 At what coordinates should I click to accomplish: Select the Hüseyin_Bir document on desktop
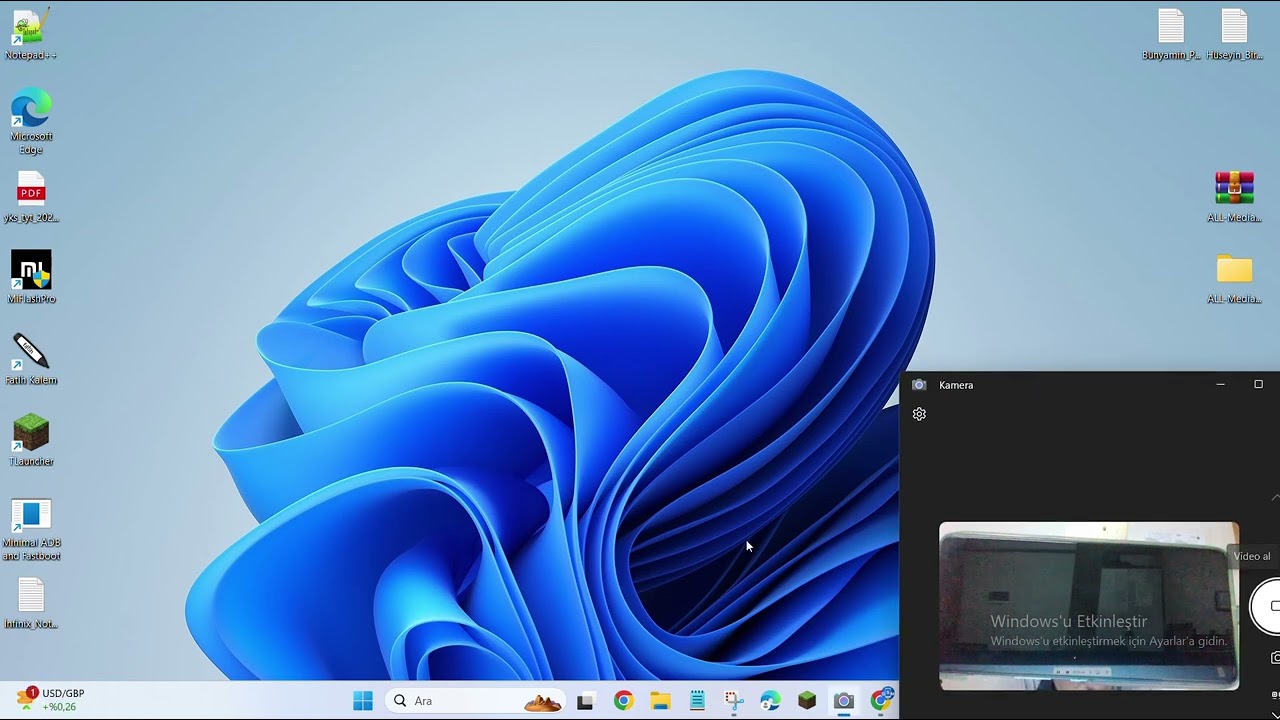(1234, 34)
